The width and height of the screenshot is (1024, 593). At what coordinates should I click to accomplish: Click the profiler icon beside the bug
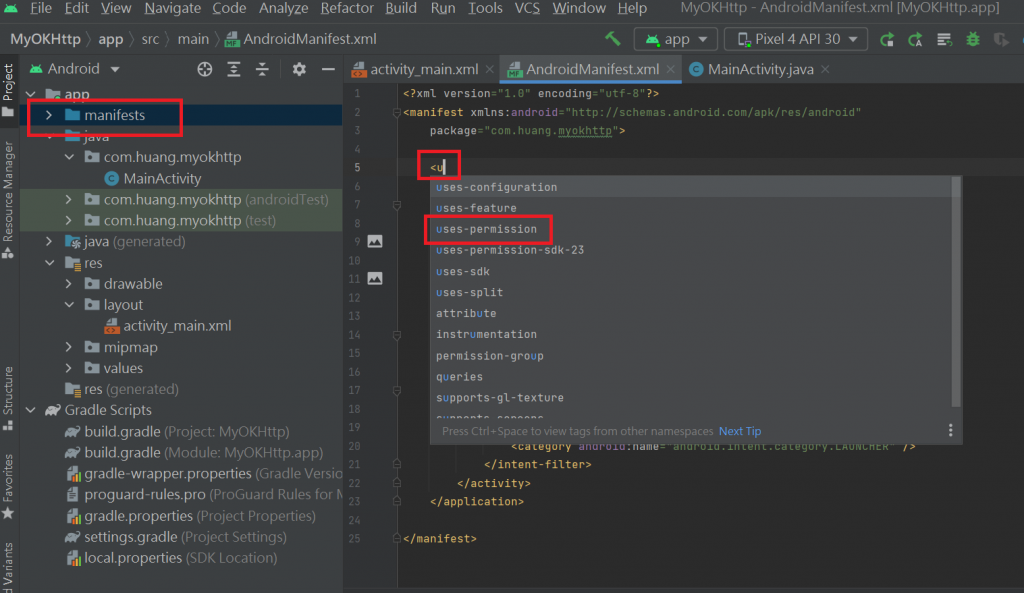pos(1001,39)
